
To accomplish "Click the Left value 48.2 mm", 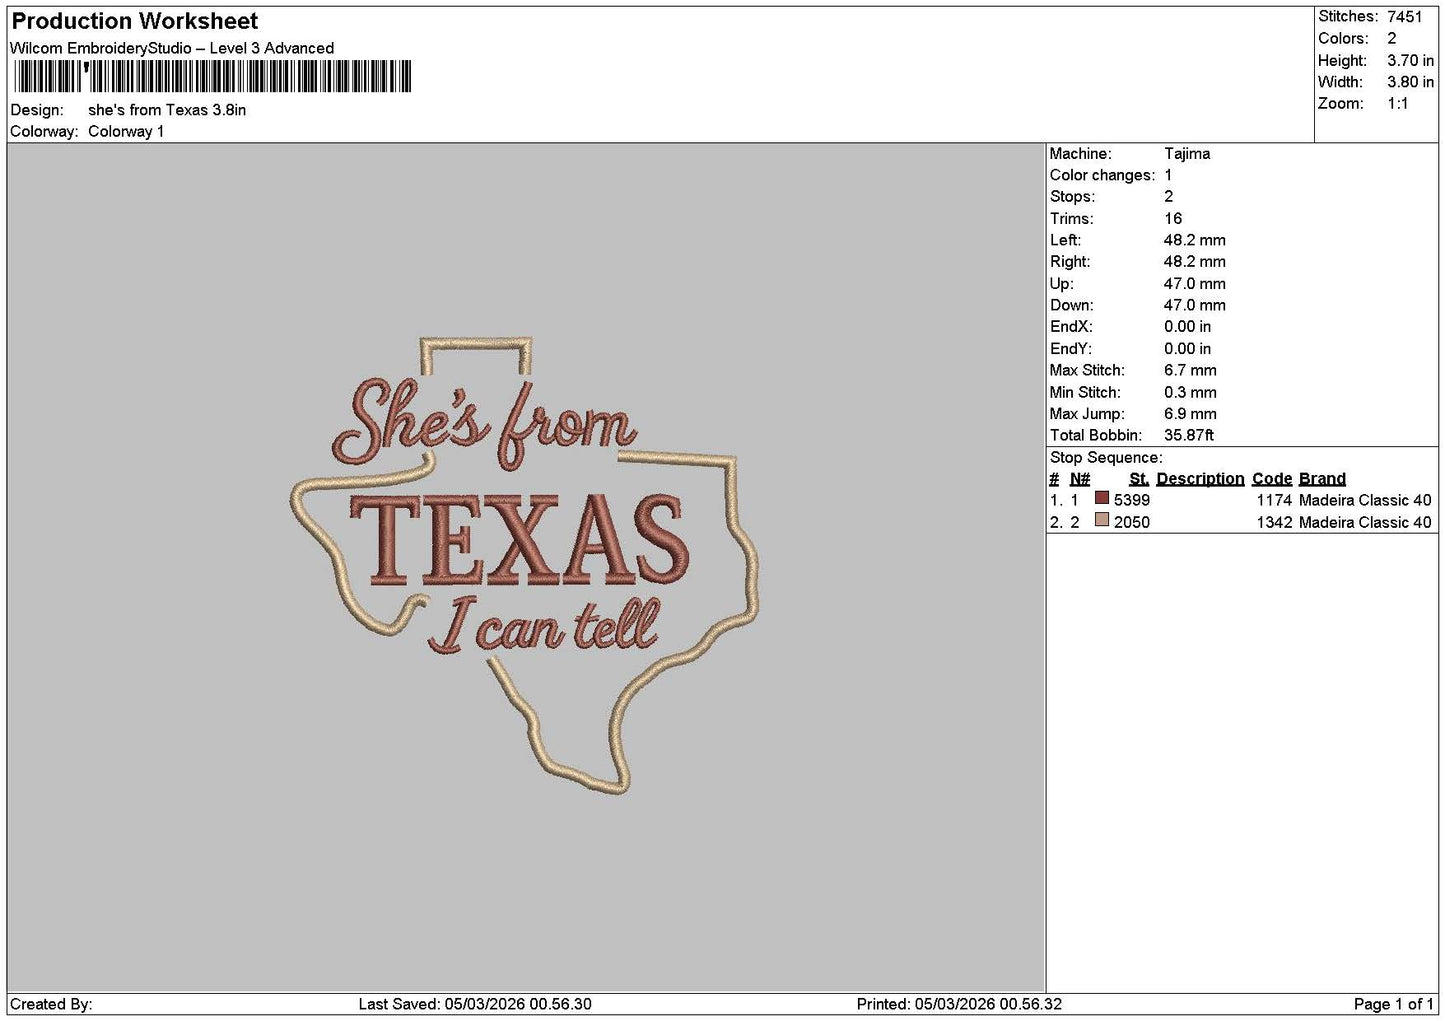I will click(x=1195, y=240).
